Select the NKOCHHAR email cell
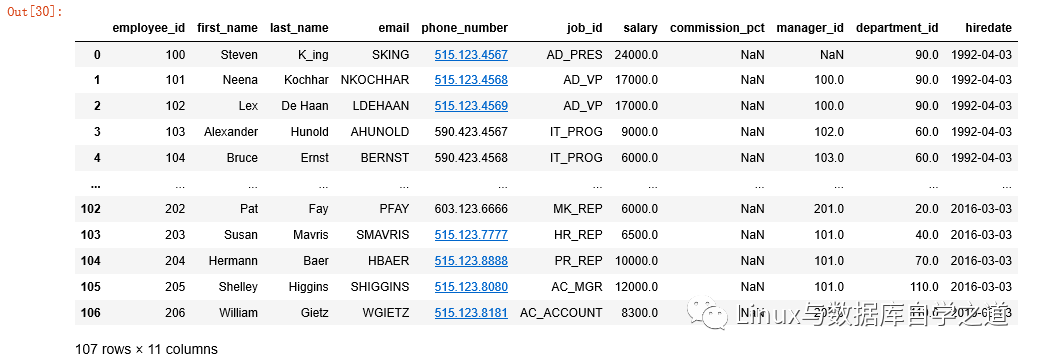1042x360 pixels. (375, 80)
